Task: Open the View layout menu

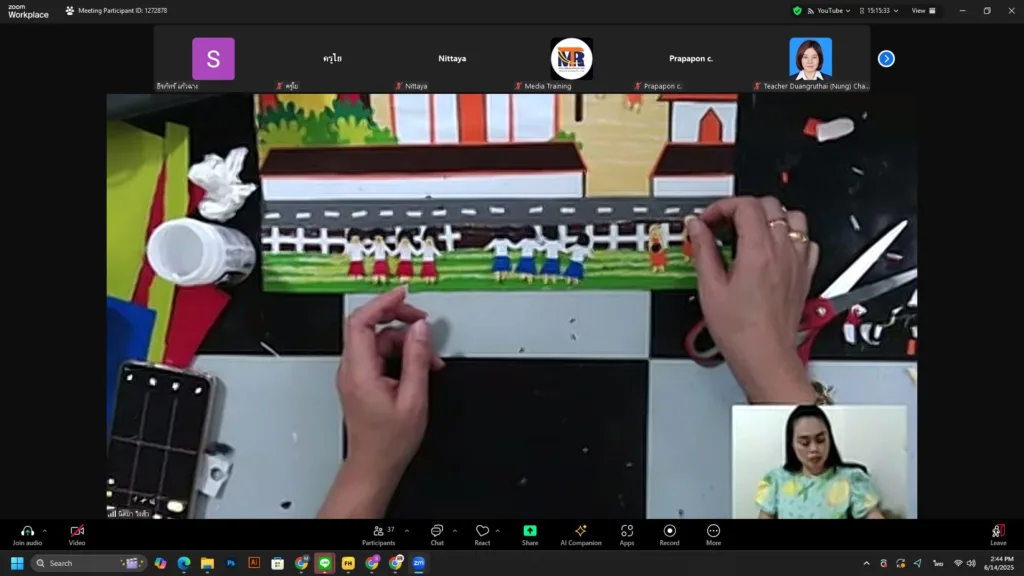Action: (923, 11)
